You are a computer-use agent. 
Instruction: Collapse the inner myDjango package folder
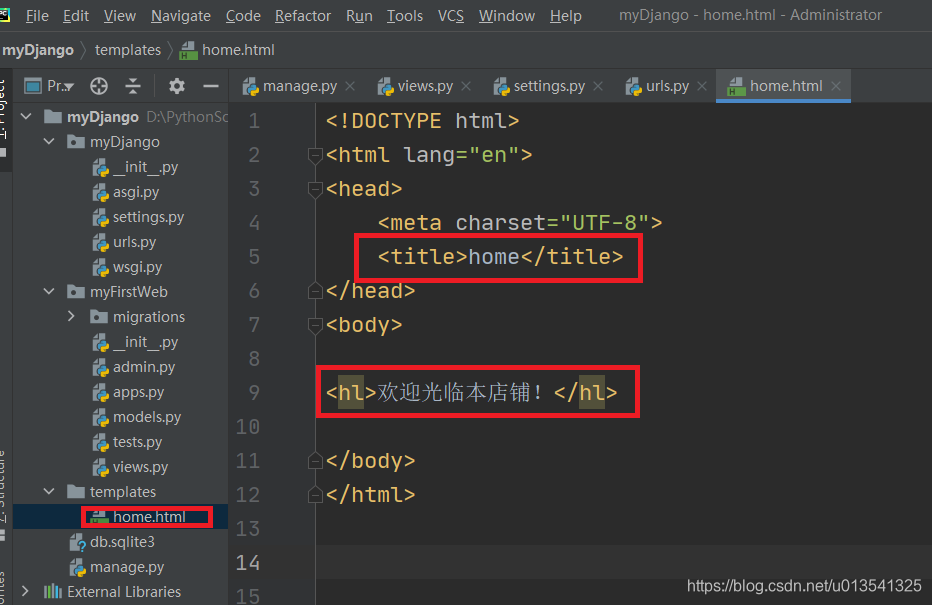tap(49, 141)
